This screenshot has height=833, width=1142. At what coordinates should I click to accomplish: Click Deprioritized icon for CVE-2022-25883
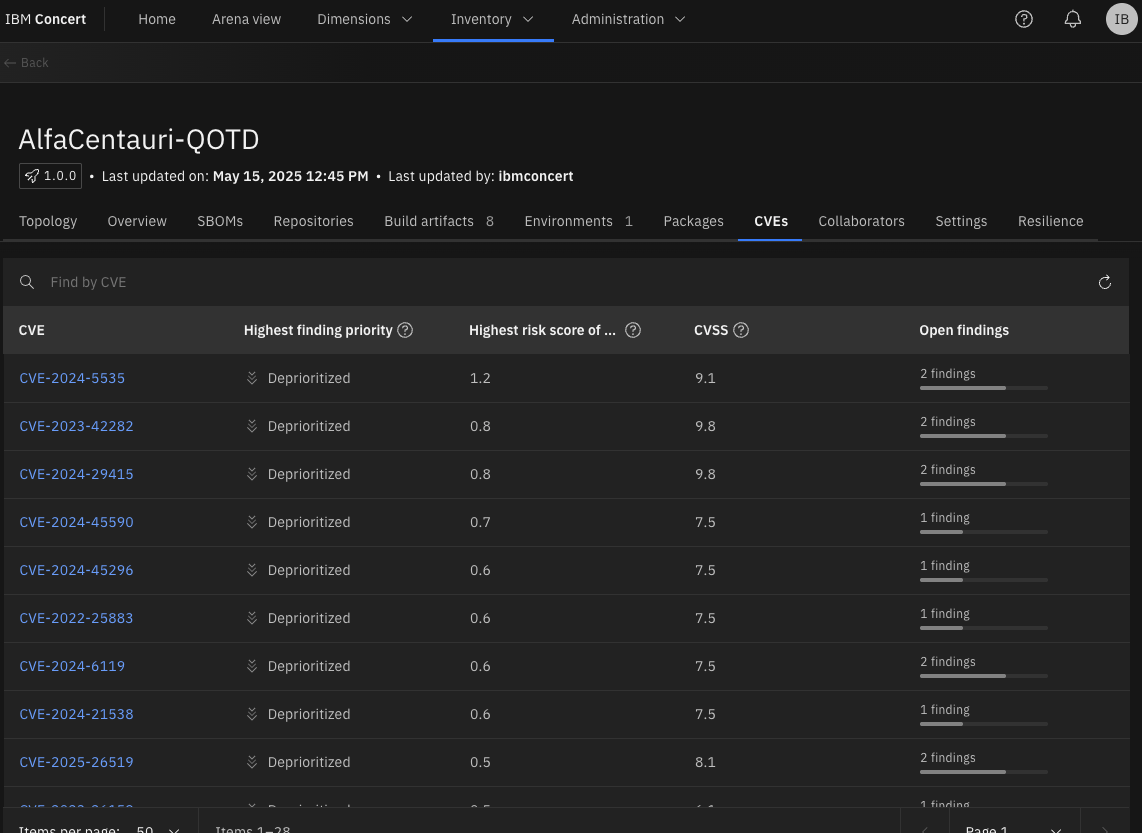[x=252, y=618]
